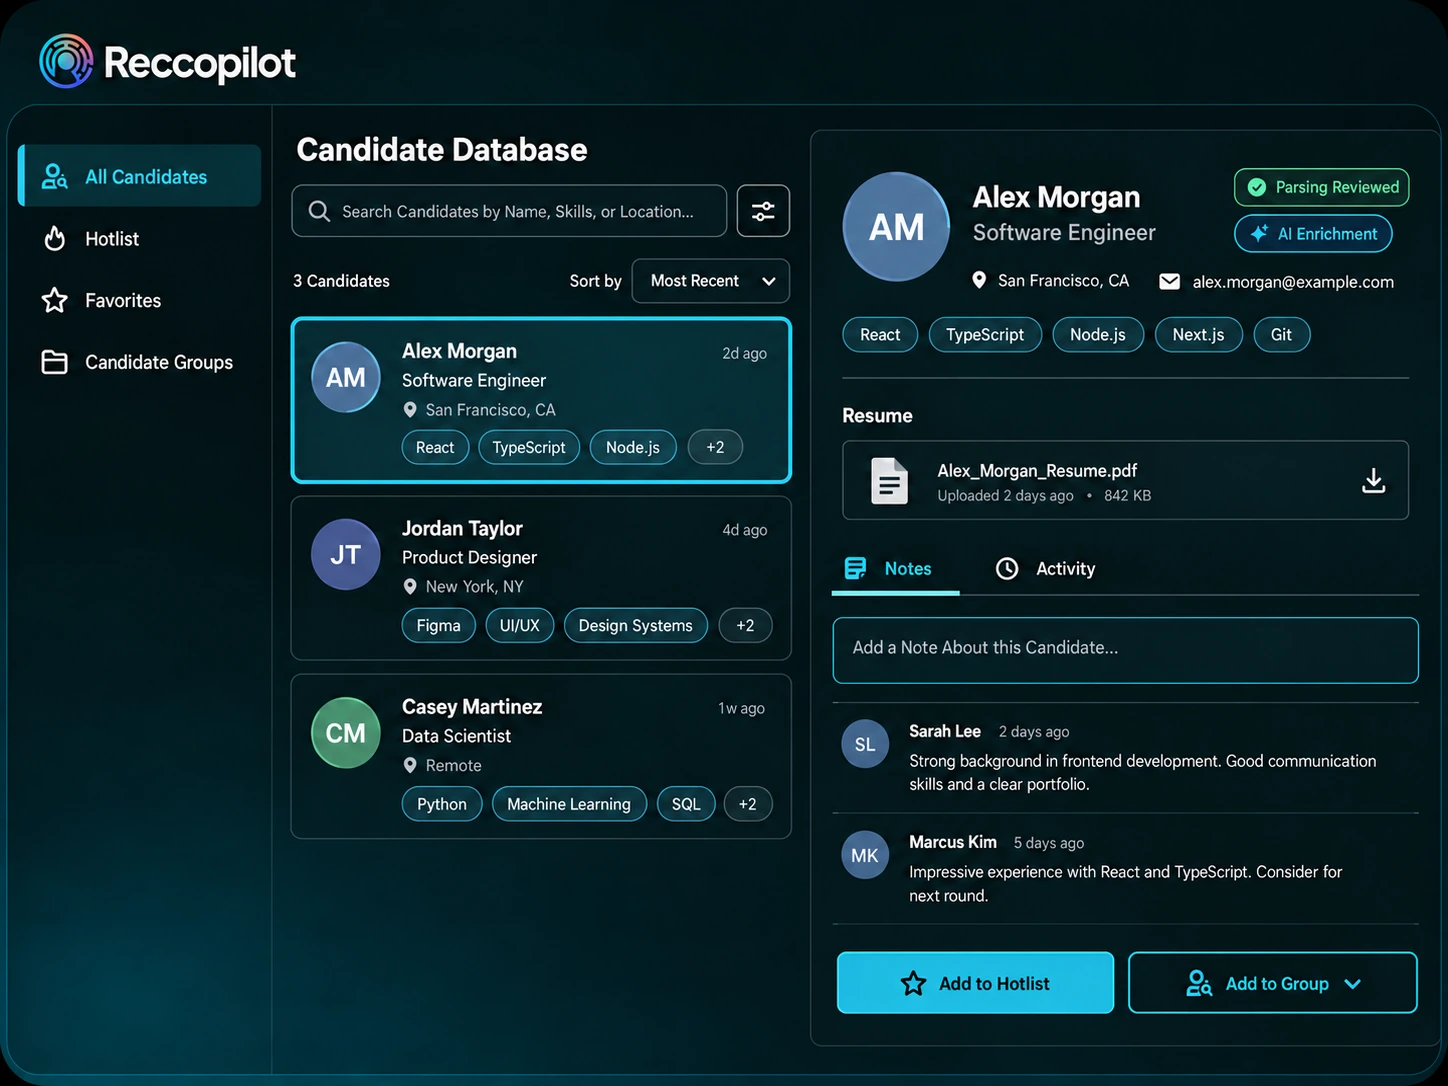Viewport: 1448px width, 1086px height.
Task: Click the Reccopilot logo icon
Action: [66, 61]
